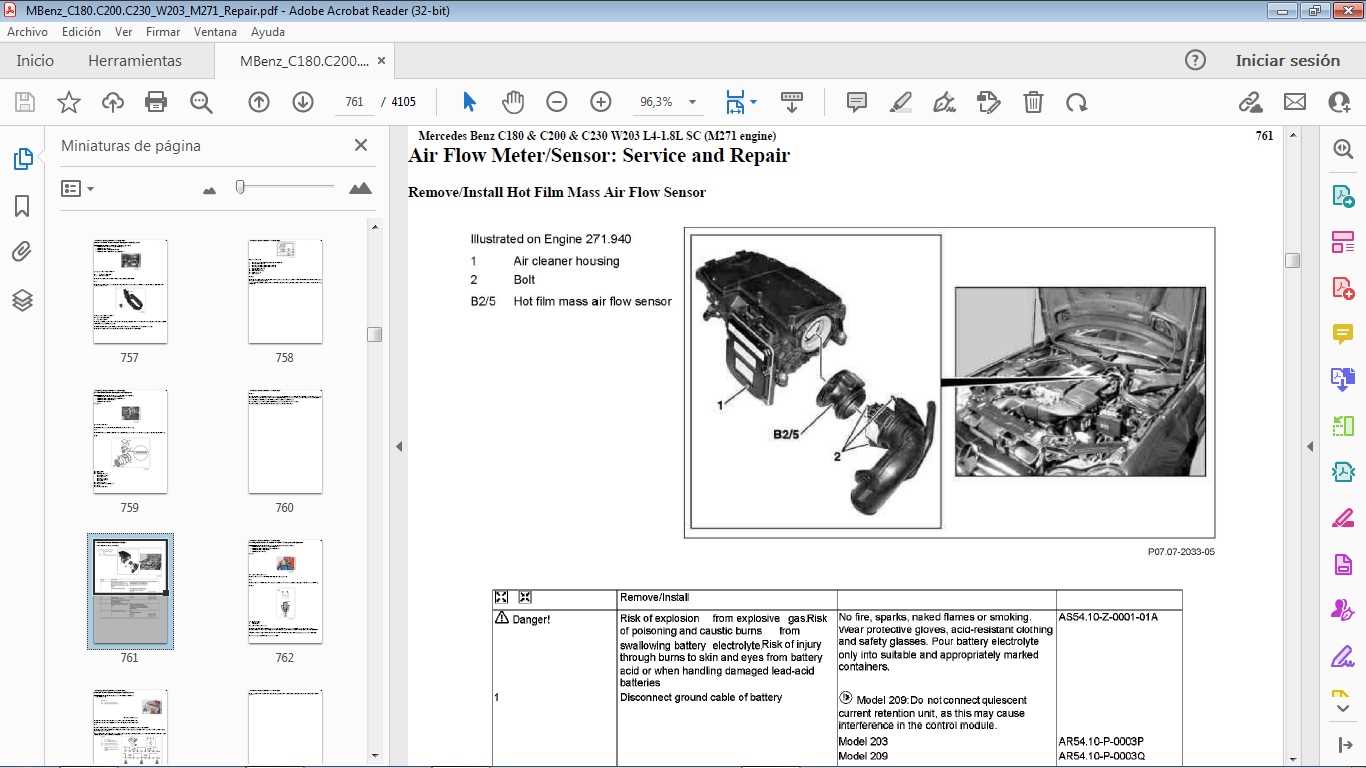
Task: Select page 757 thumbnail
Action: (130, 291)
